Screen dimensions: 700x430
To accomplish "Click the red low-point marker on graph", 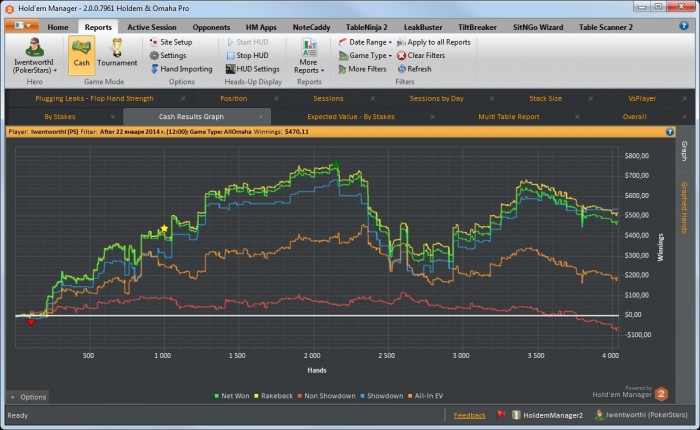I will [x=31, y=322].
